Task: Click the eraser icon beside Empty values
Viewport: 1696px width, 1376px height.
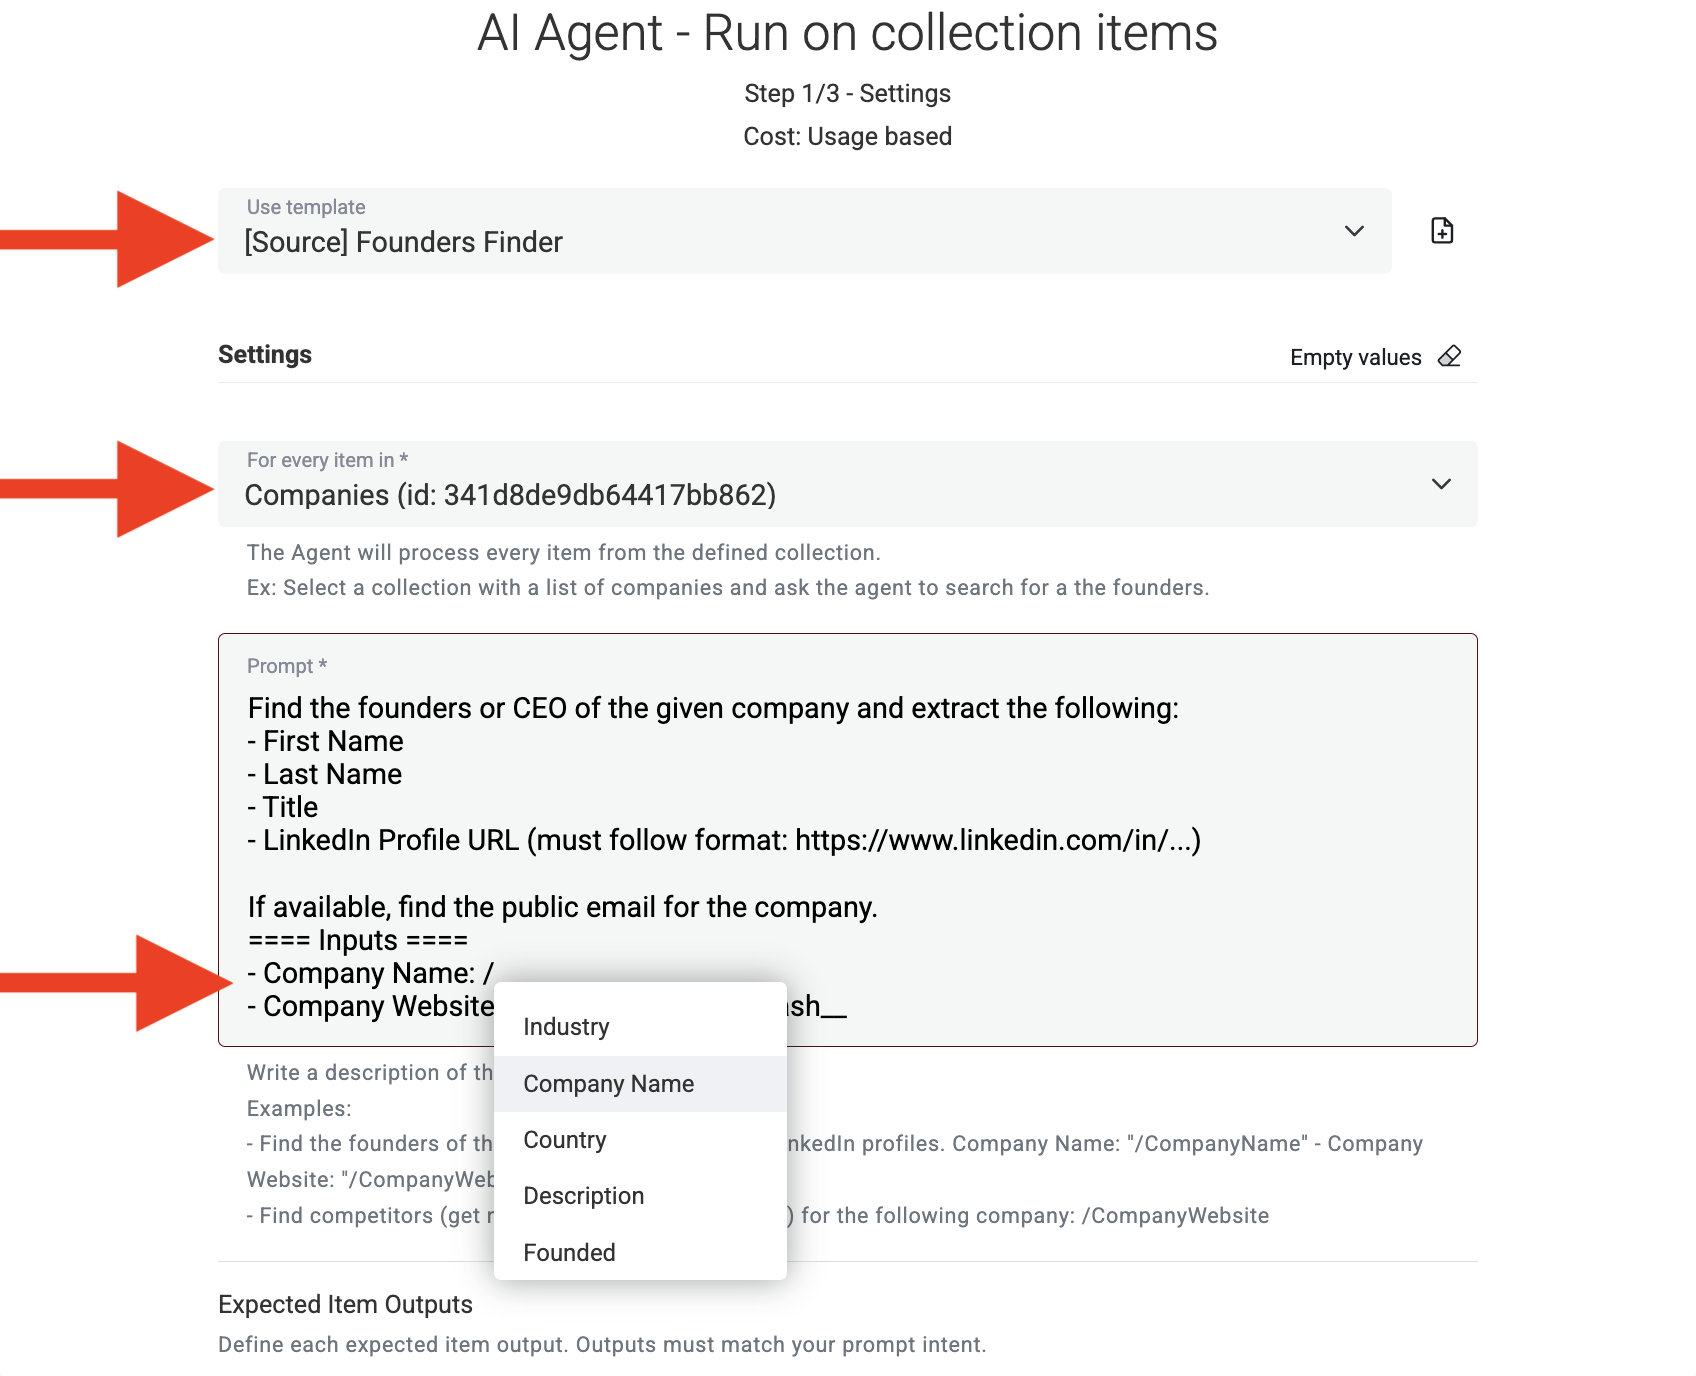Action: tap(1449, 357)
